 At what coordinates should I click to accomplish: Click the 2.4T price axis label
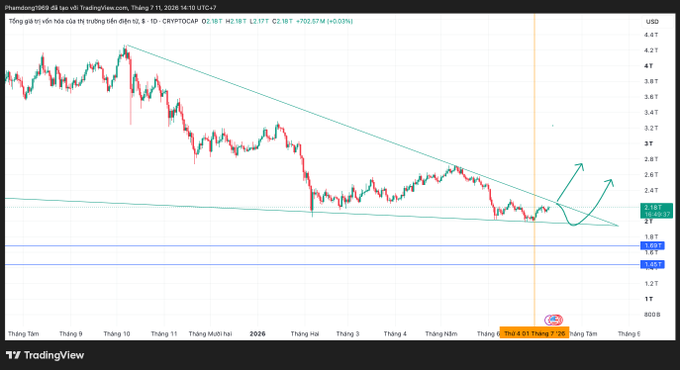(x=651, y=190)
